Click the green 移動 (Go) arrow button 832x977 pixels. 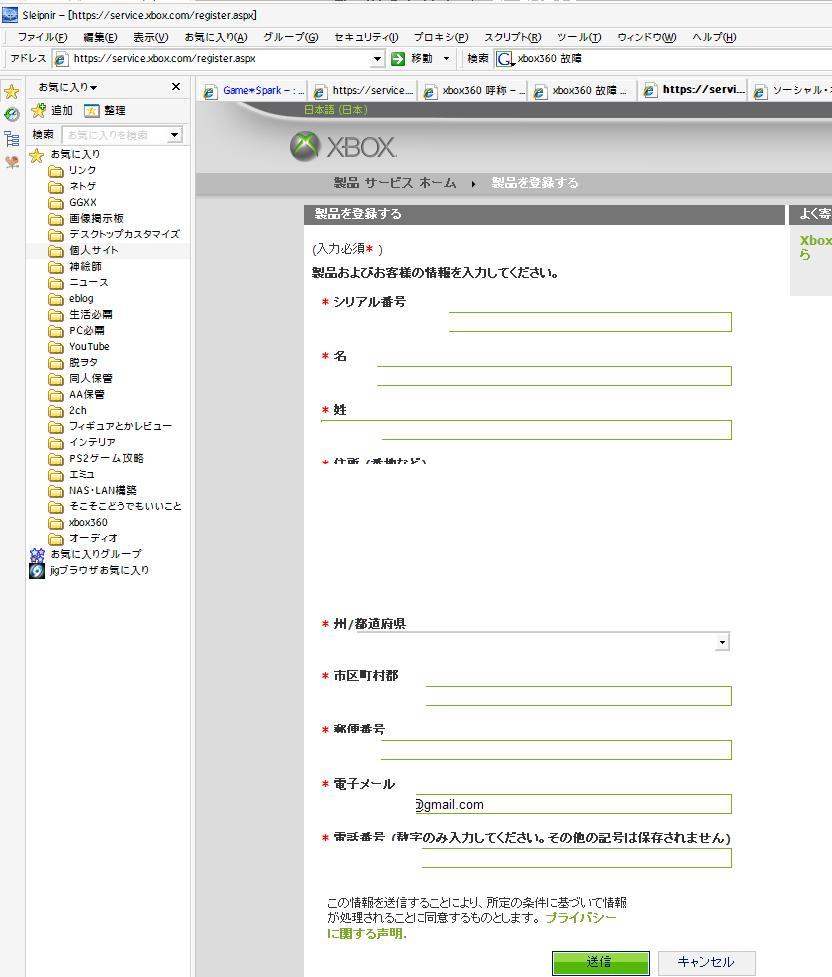(398, 59)
